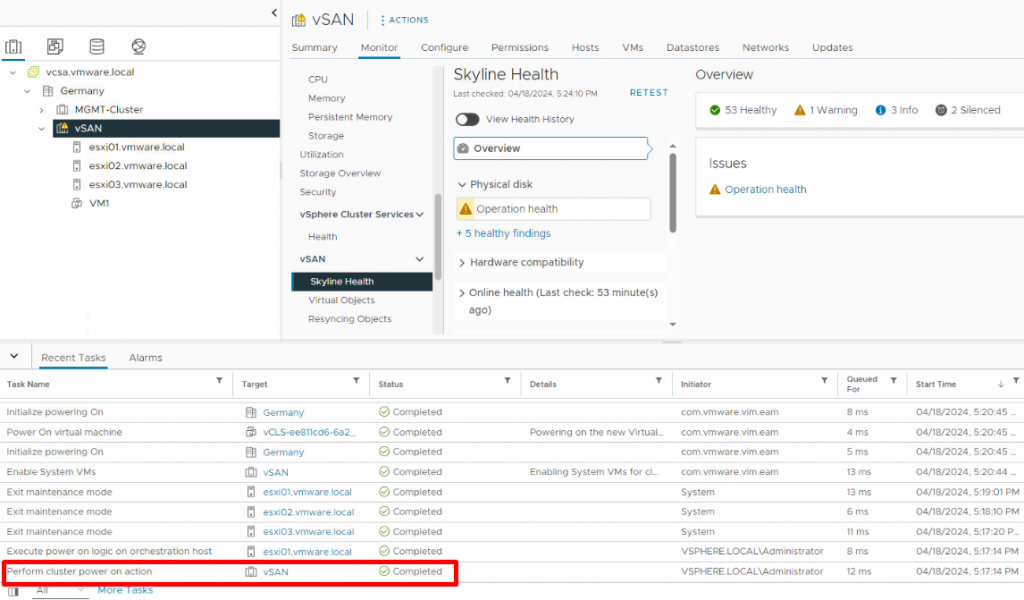The image size is (1024, 600).
Task: Open the Alarms tab
Action: click(146, 358)
